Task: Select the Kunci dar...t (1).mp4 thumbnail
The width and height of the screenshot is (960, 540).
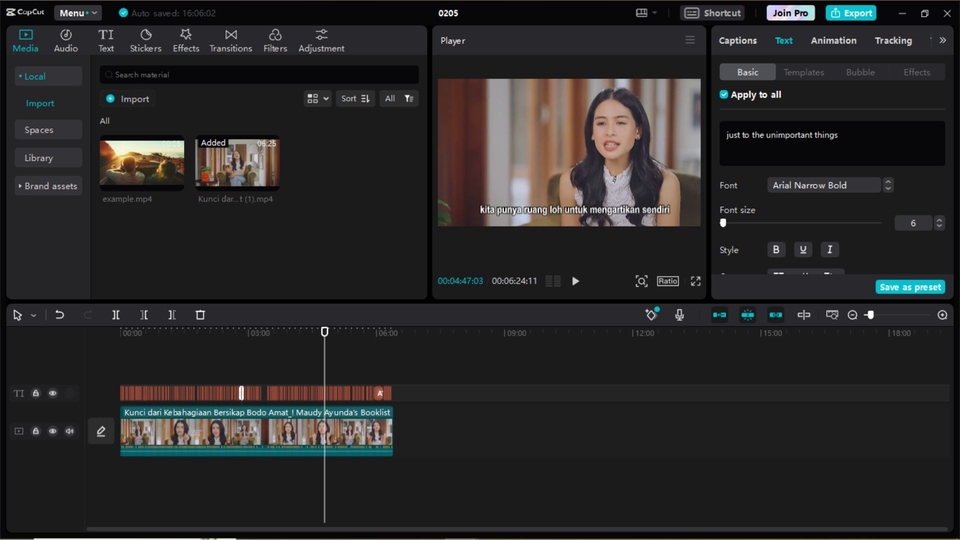Action: (238, 163)
